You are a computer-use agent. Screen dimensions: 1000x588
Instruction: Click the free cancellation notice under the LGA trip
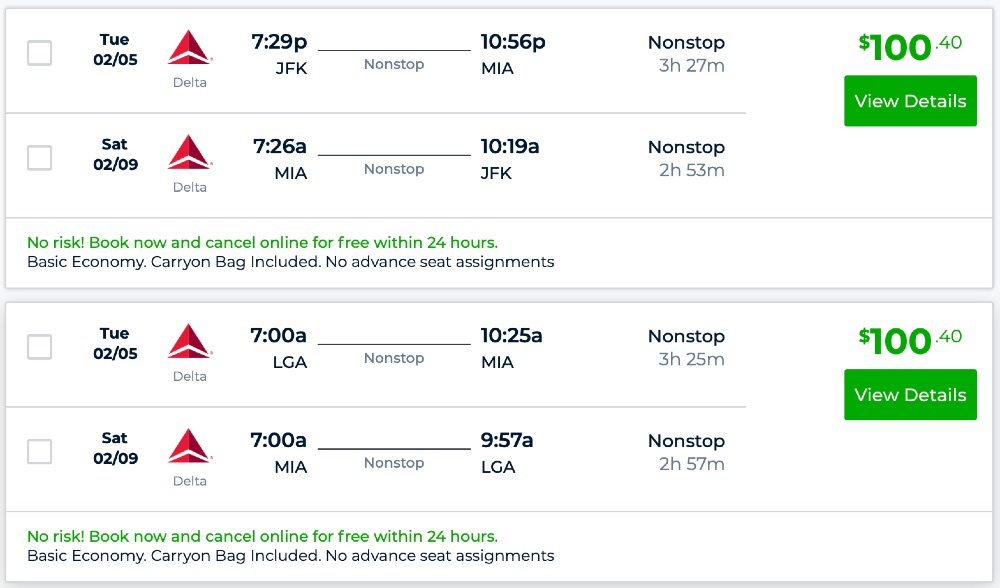[262, 536]
